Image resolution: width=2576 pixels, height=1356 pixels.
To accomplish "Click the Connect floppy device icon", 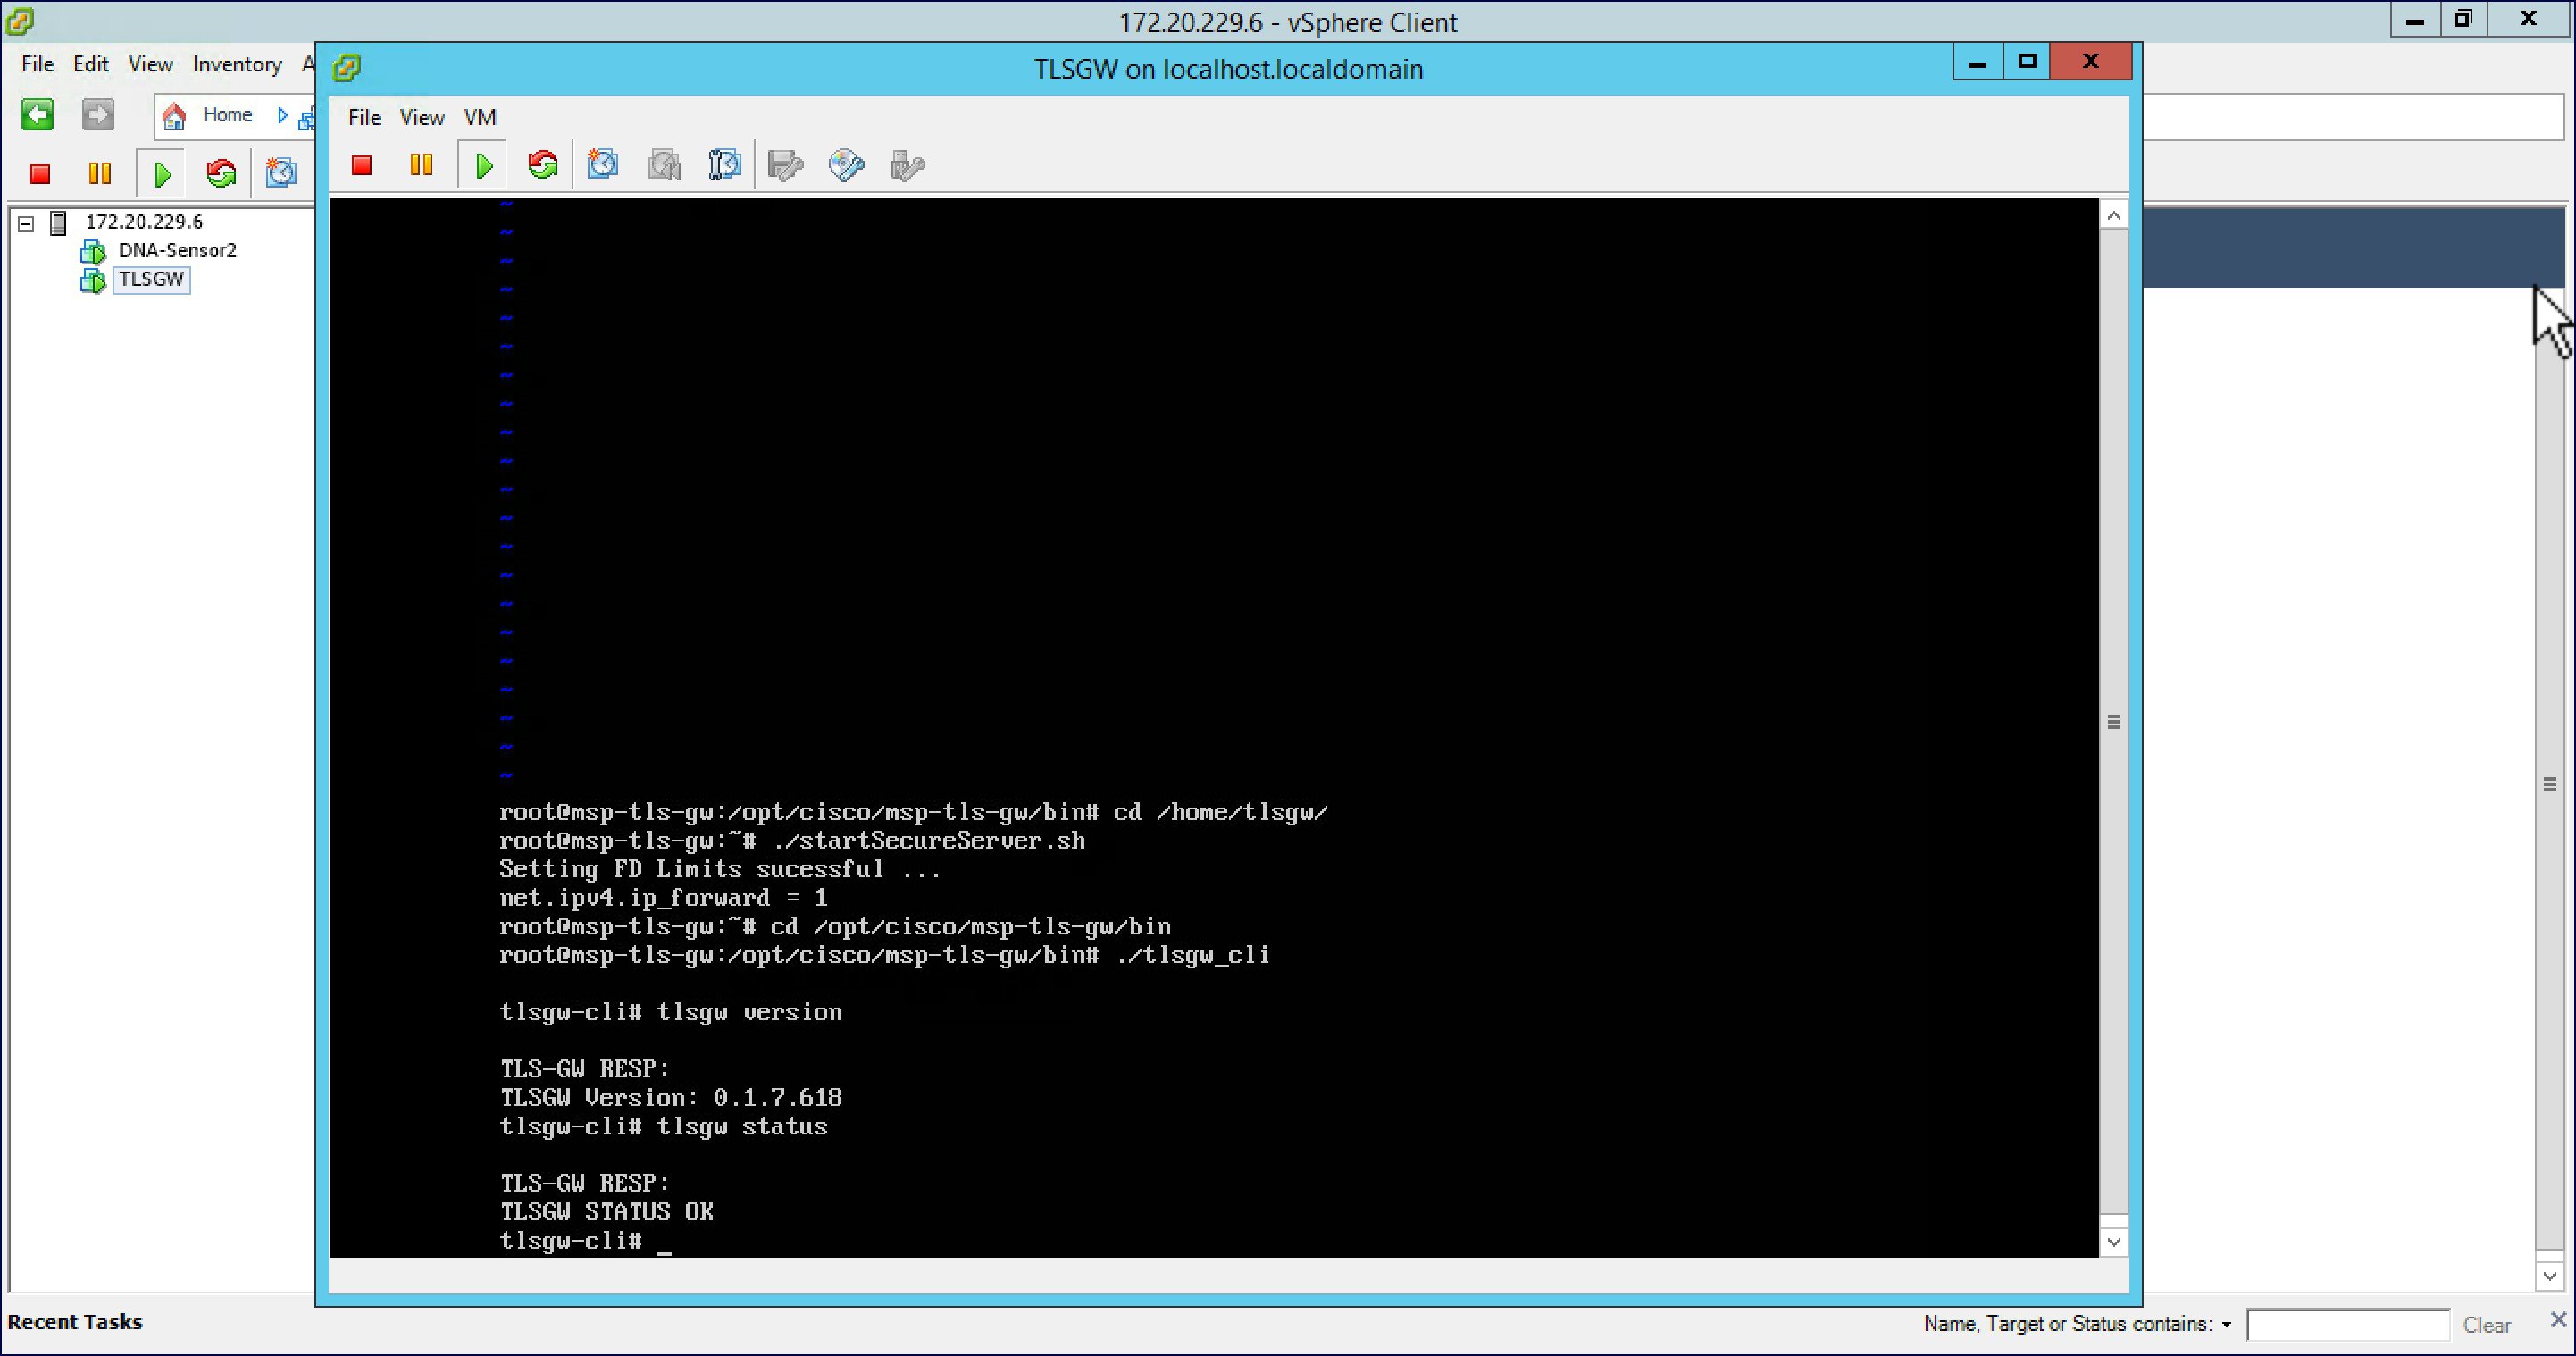I will click(785, 165).
